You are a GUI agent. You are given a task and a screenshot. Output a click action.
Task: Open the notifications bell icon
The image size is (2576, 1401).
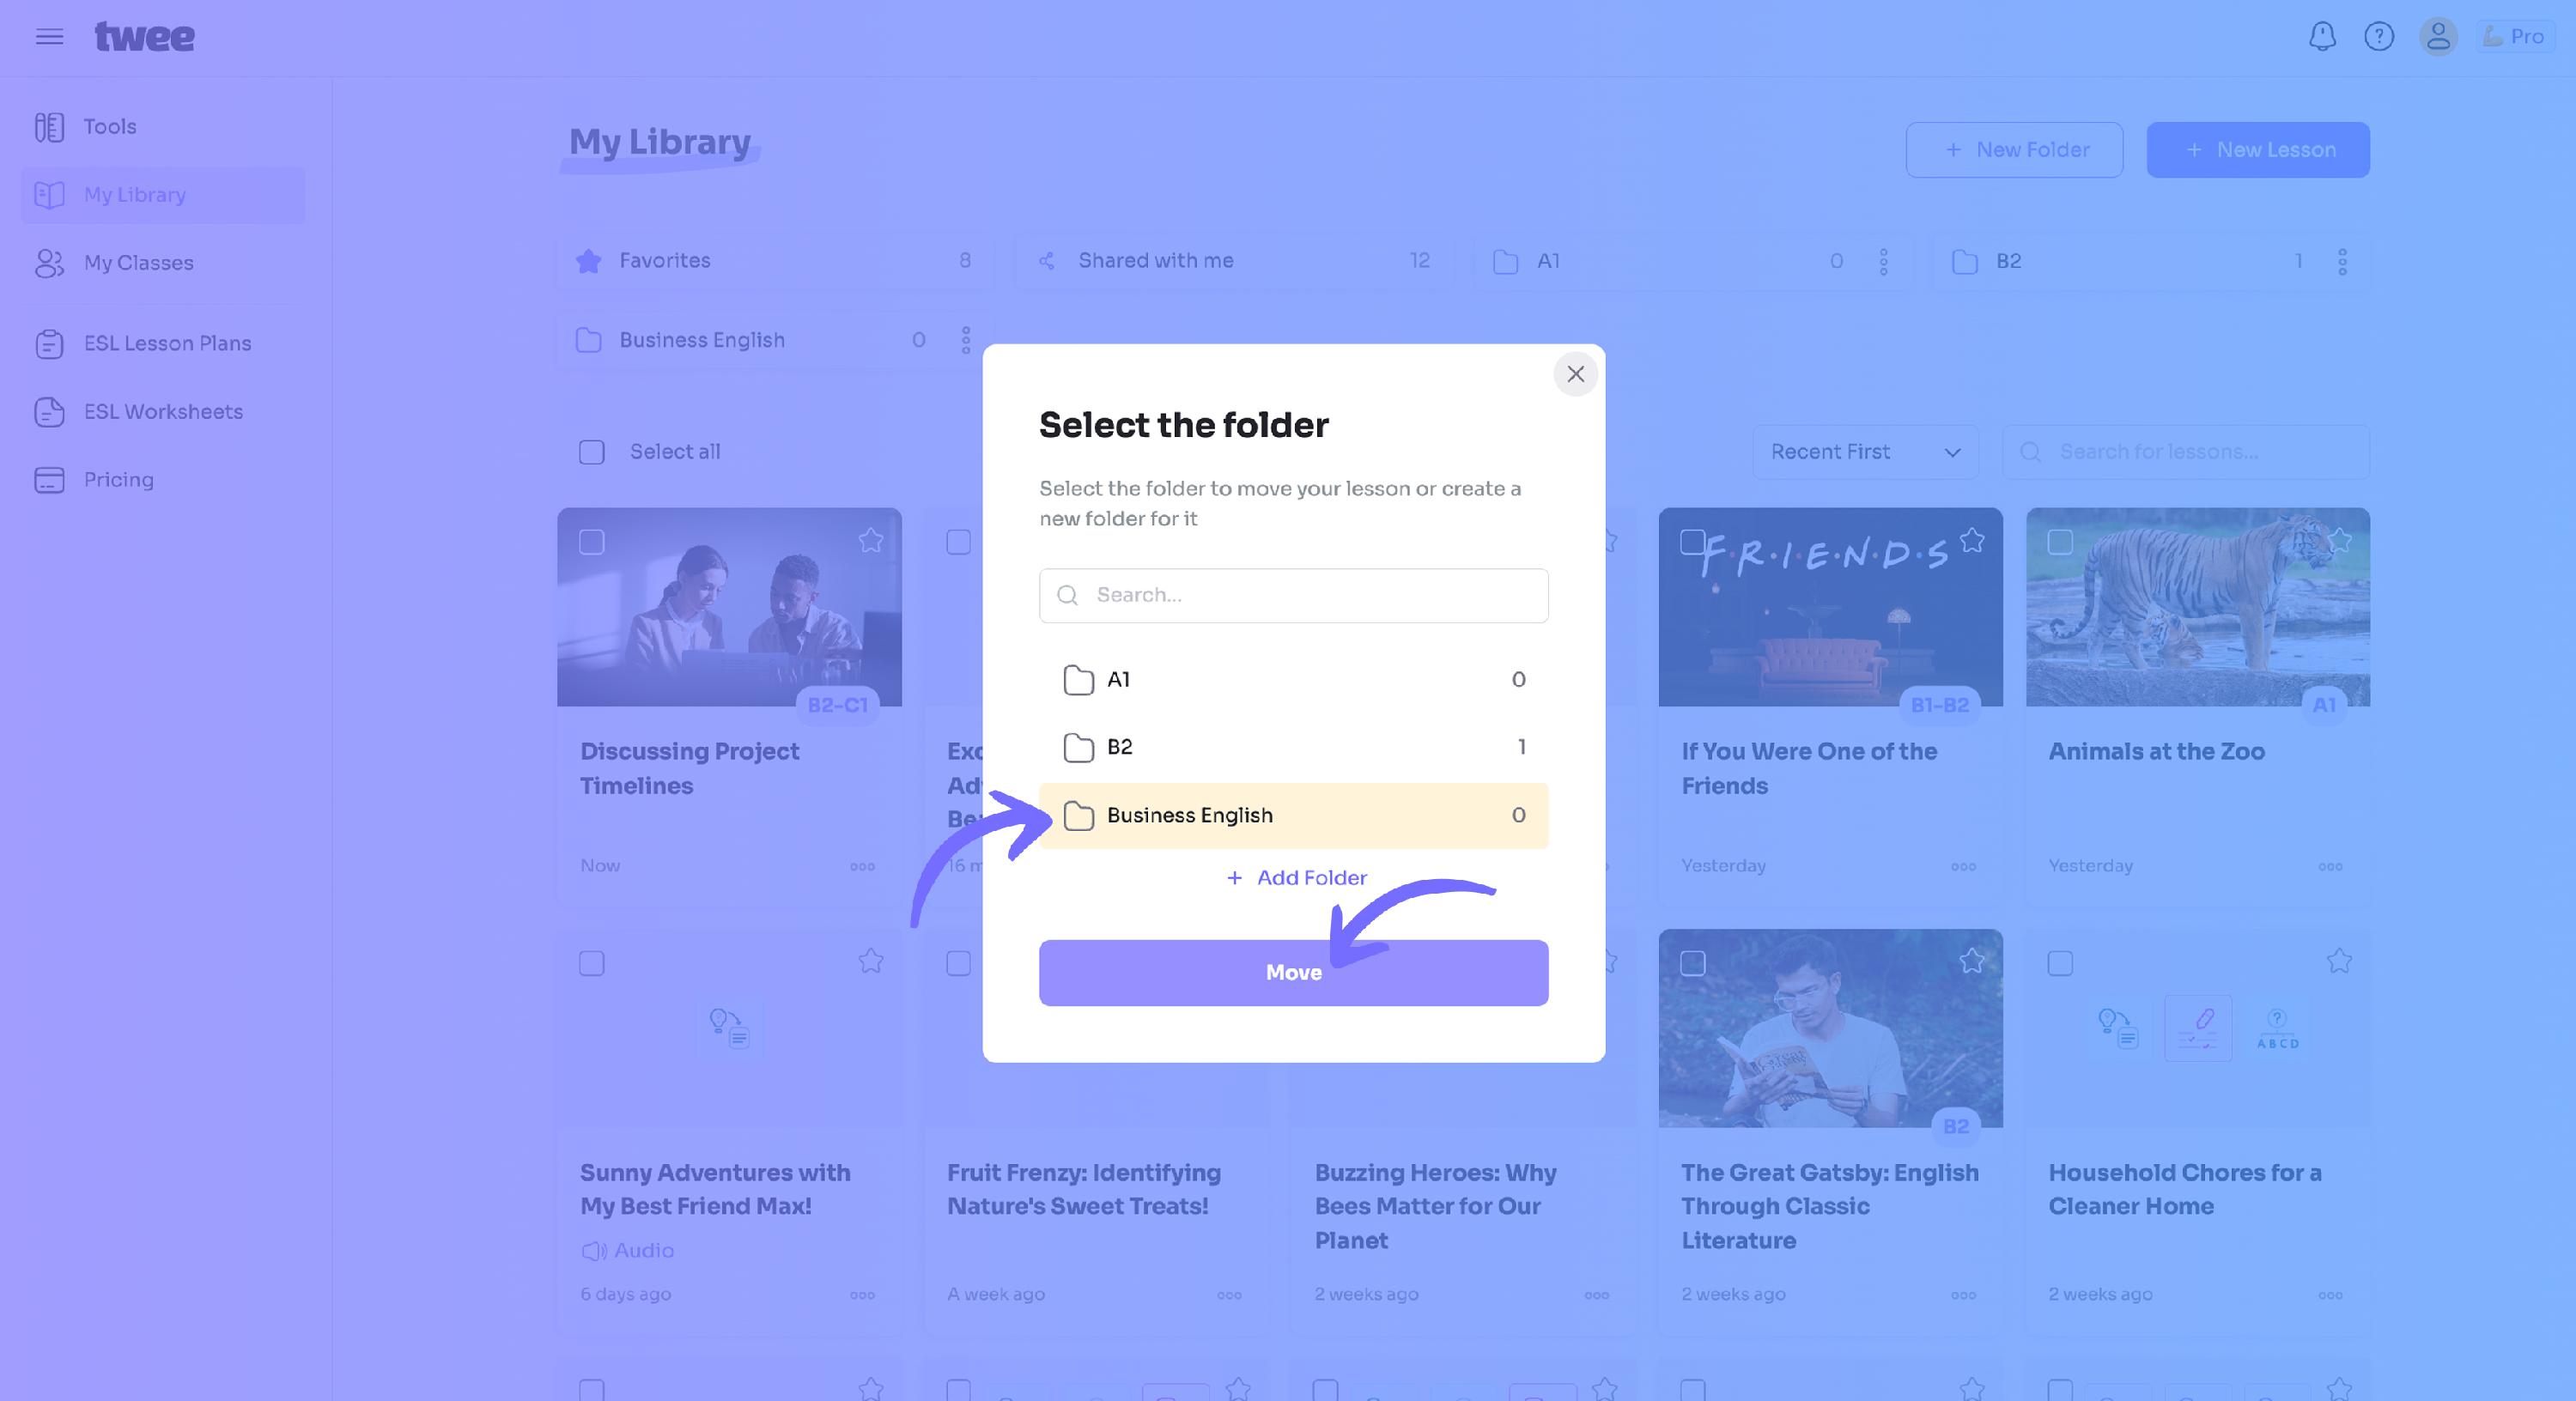[2322, 37]
